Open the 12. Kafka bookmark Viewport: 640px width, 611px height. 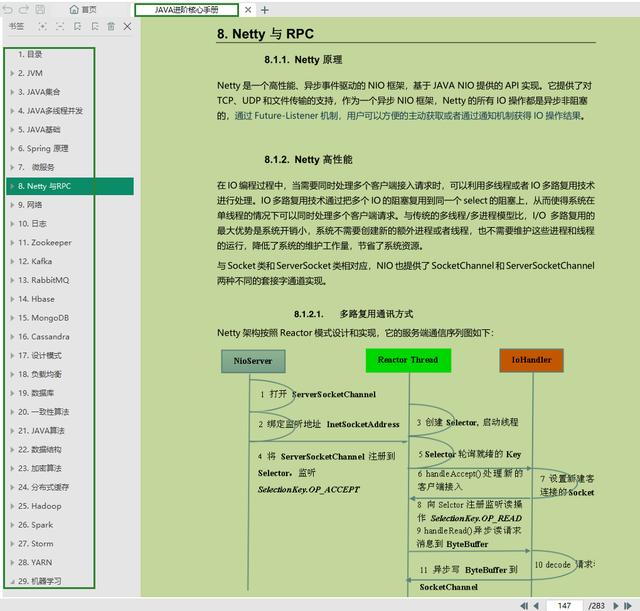click(35, 261)
